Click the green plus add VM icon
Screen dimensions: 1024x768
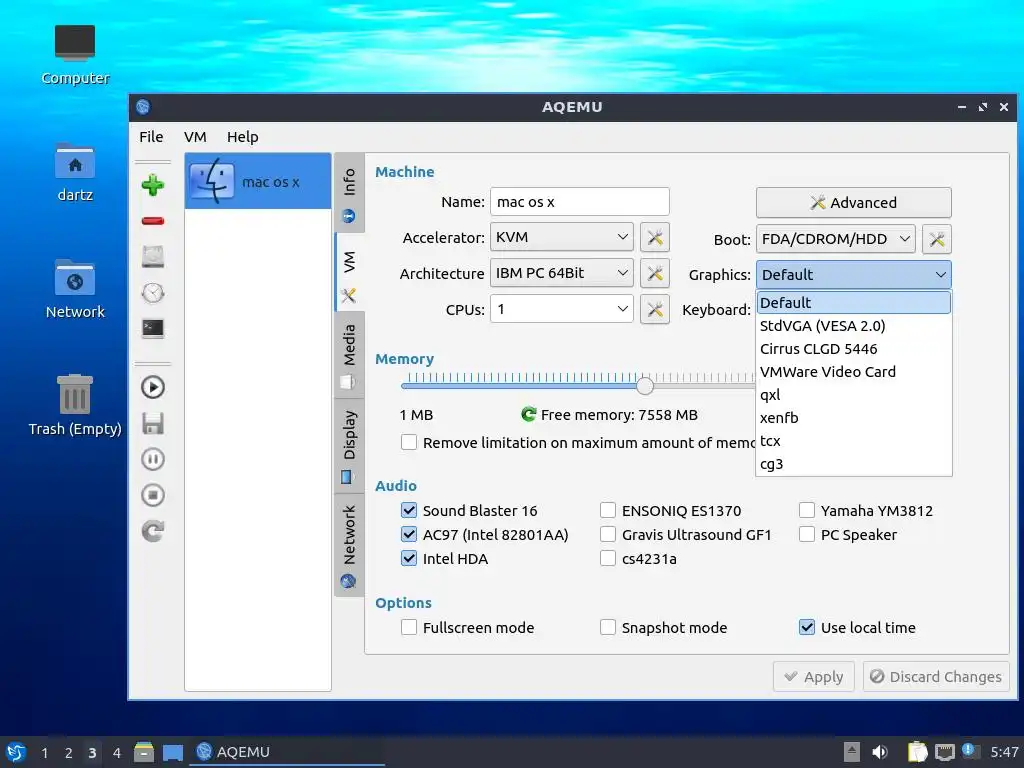(x=153, y=185)
